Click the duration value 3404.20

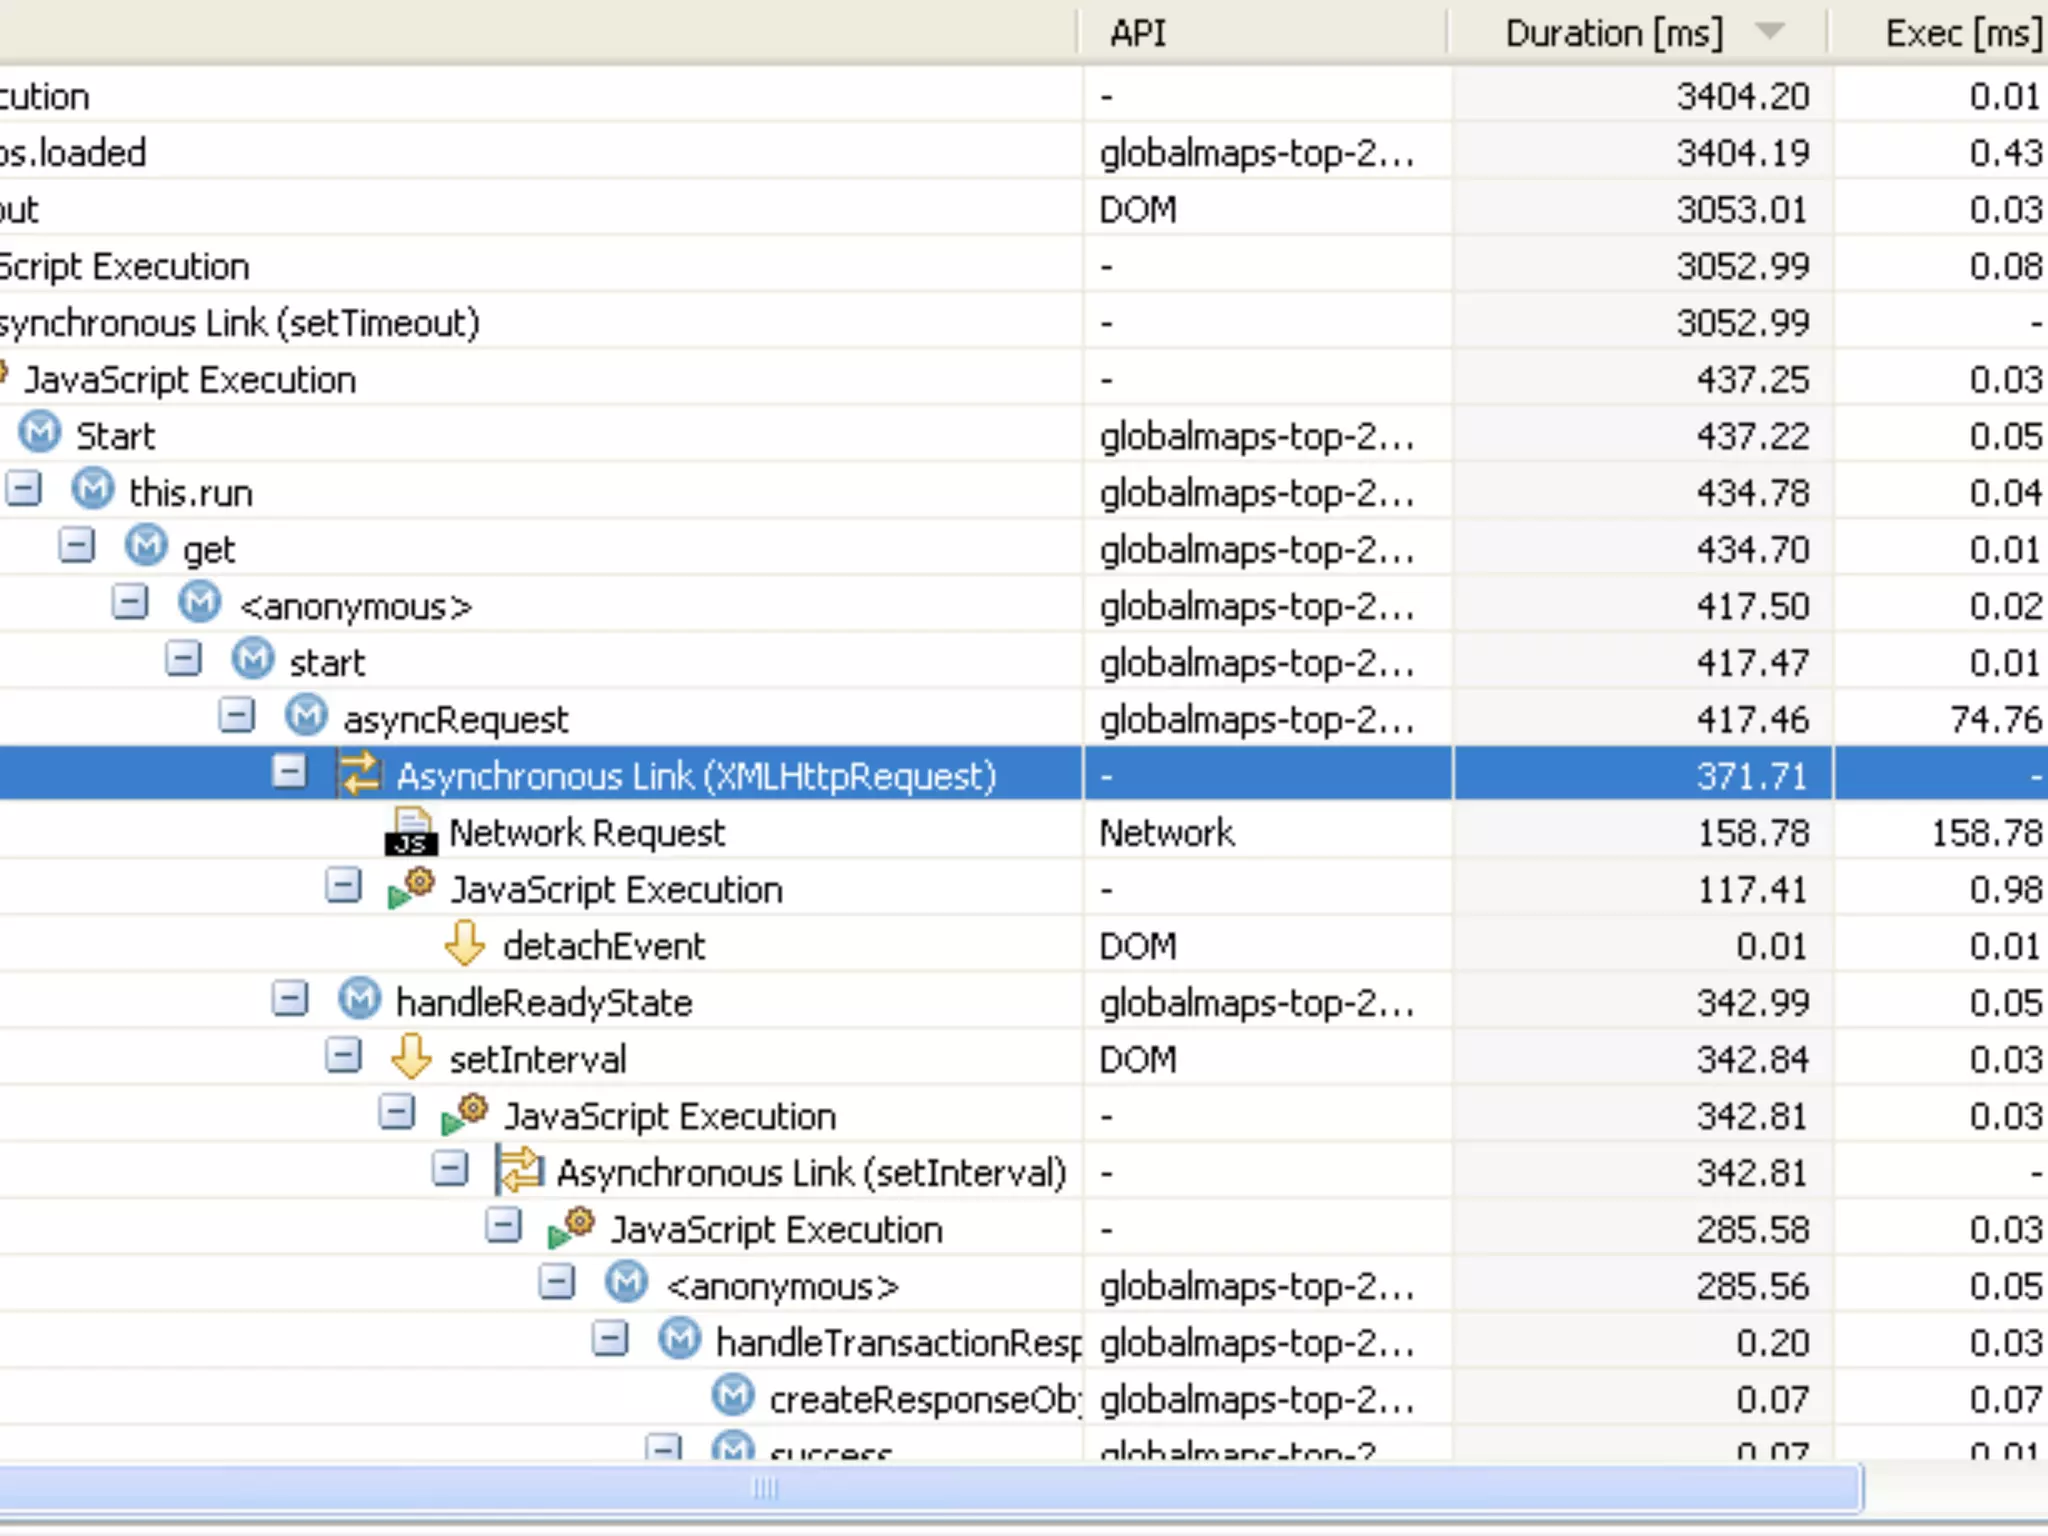1743,96
